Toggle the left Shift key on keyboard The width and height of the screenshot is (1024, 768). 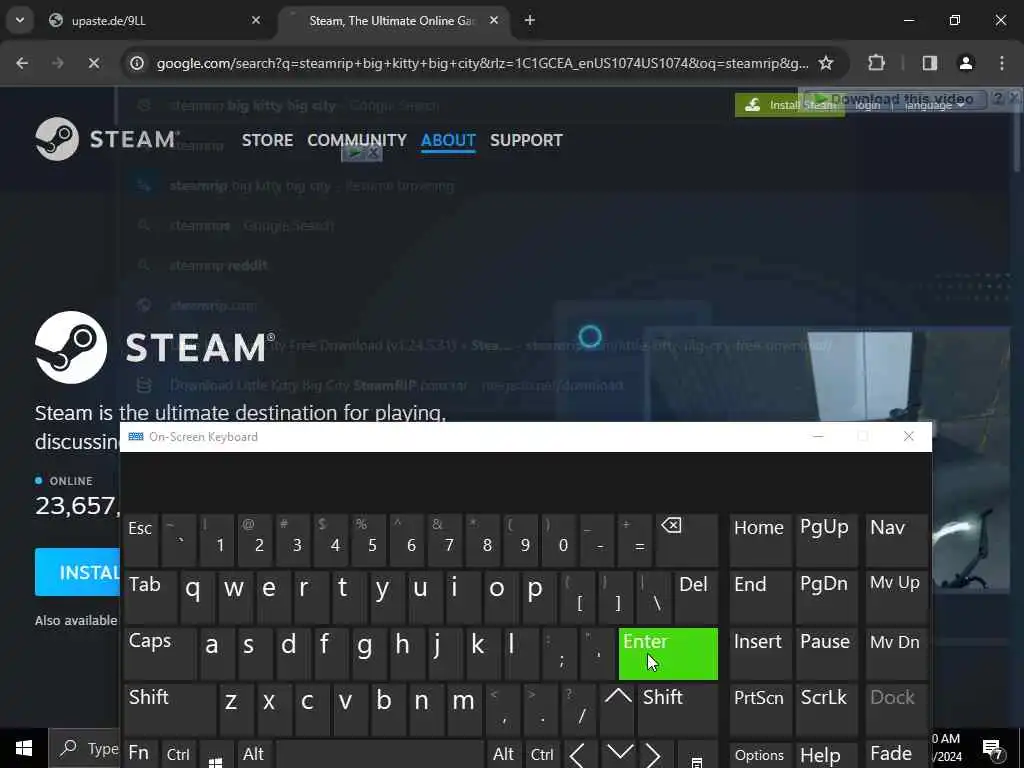click(169, 710)
